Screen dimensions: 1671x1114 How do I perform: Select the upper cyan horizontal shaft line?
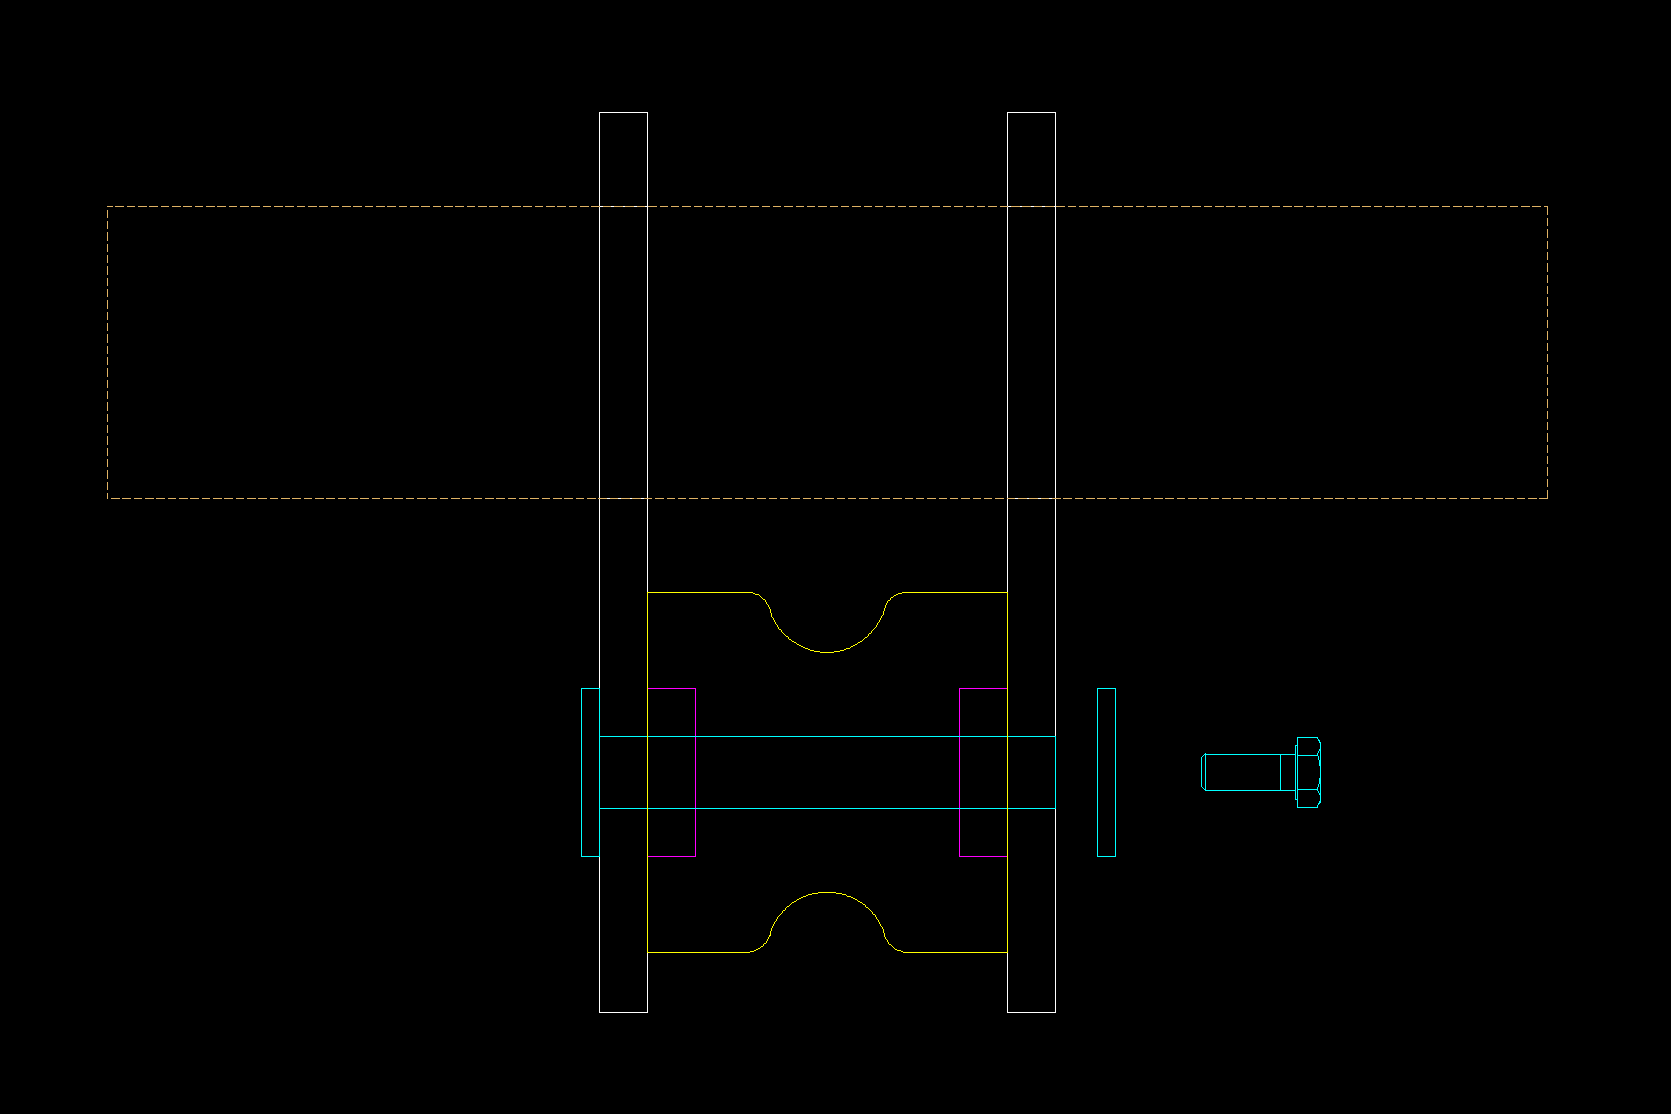(x=828, y=736)
